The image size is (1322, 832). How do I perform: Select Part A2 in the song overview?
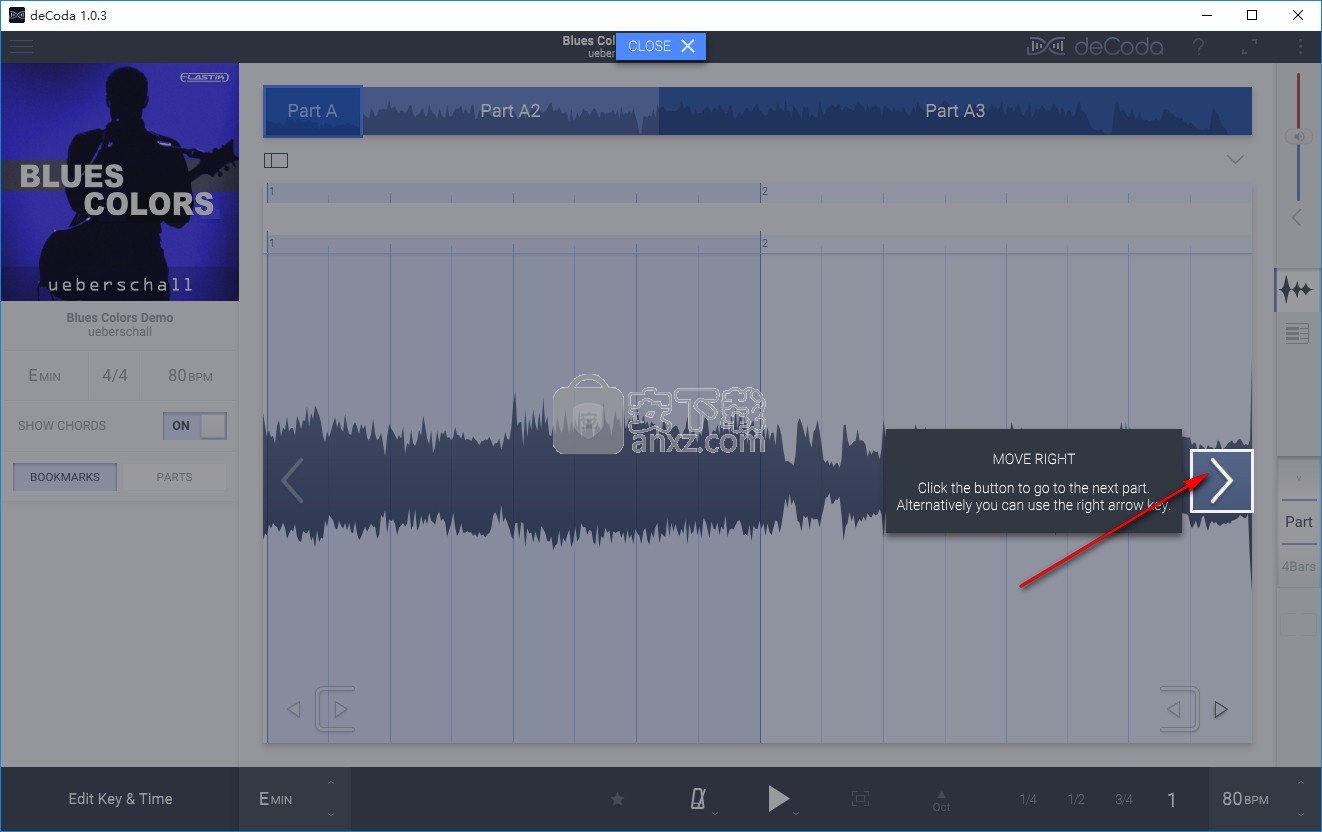510,111
